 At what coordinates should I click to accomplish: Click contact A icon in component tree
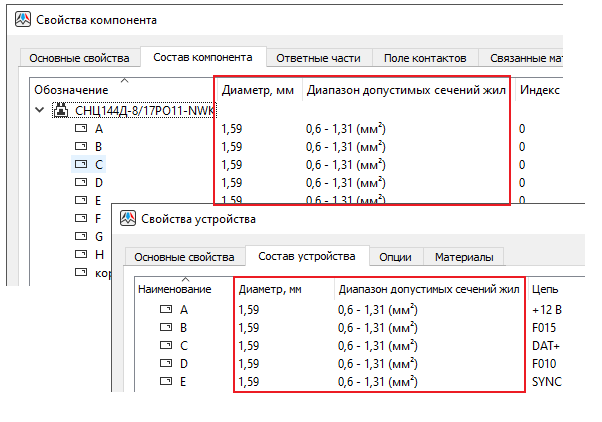(82, 129)
